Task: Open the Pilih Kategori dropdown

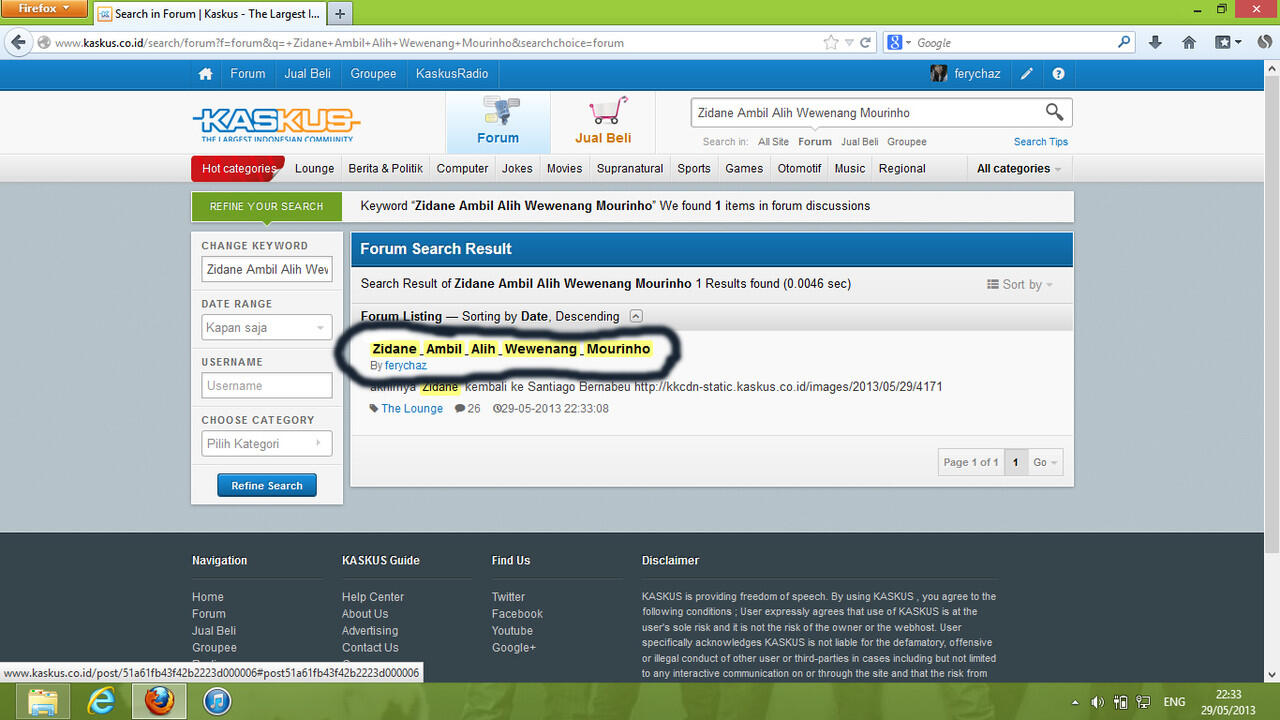Action: 267,444
